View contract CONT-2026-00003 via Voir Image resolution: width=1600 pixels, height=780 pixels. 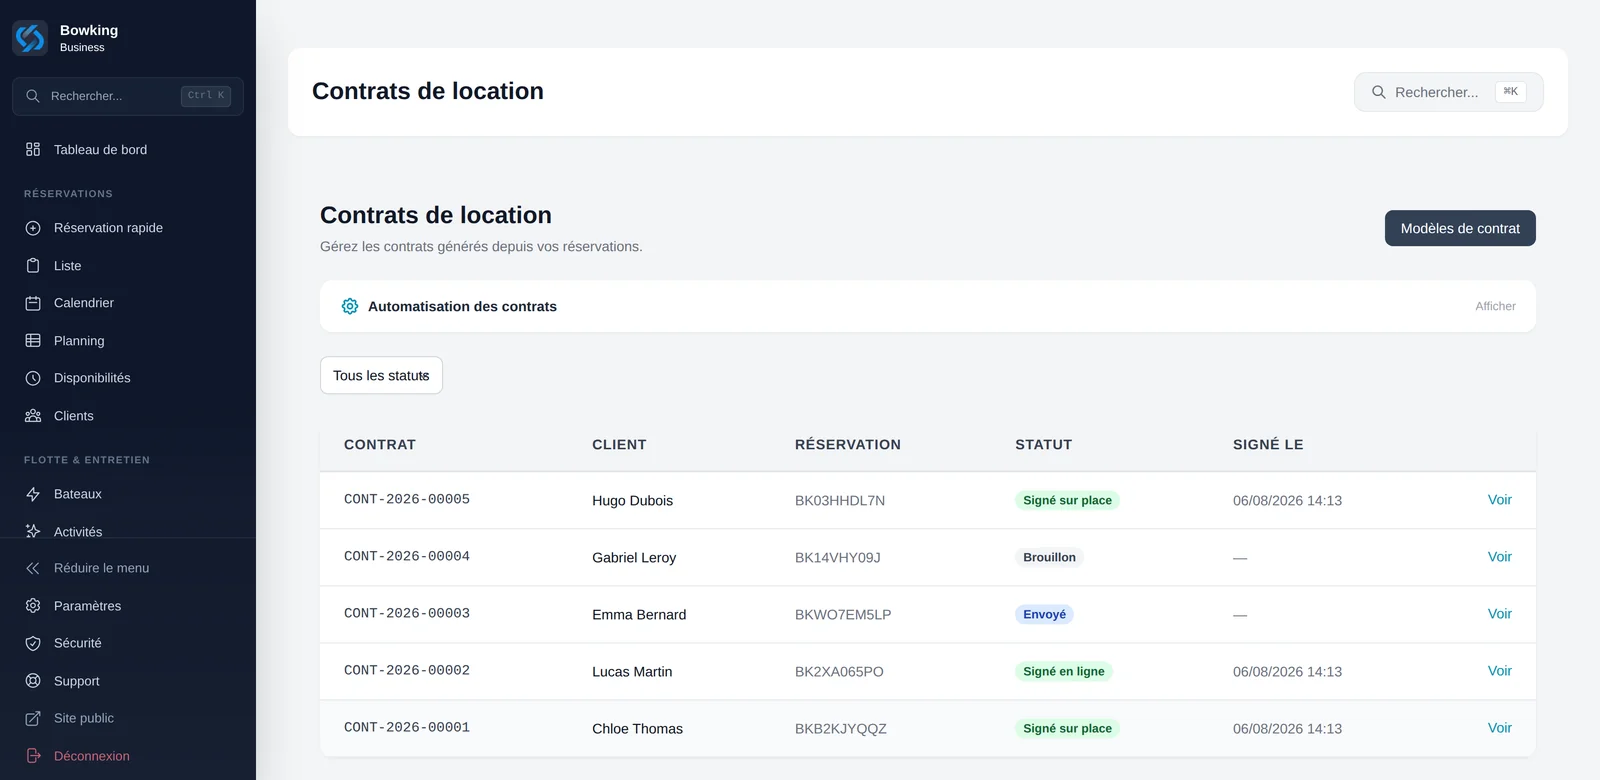[x=1499, y=614]
